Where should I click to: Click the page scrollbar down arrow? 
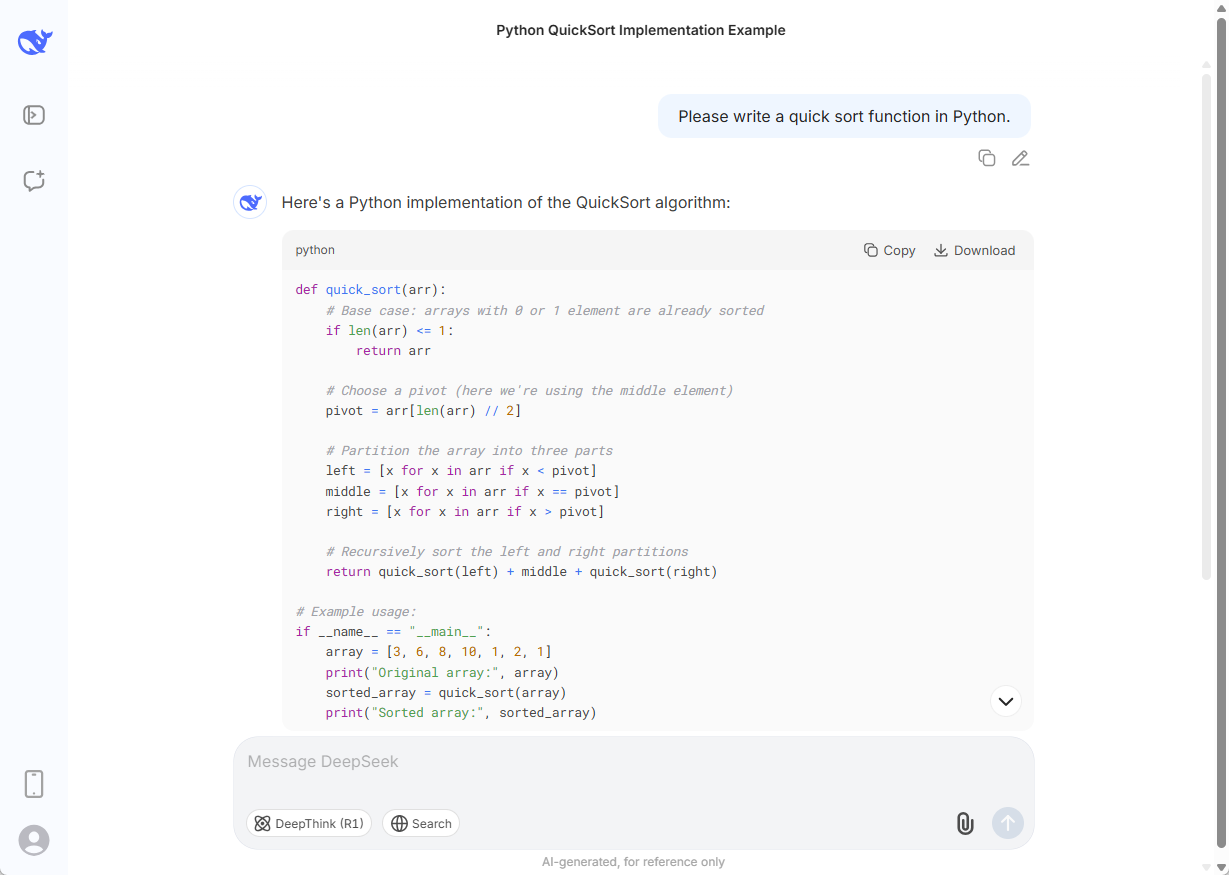coord(1221,867)
